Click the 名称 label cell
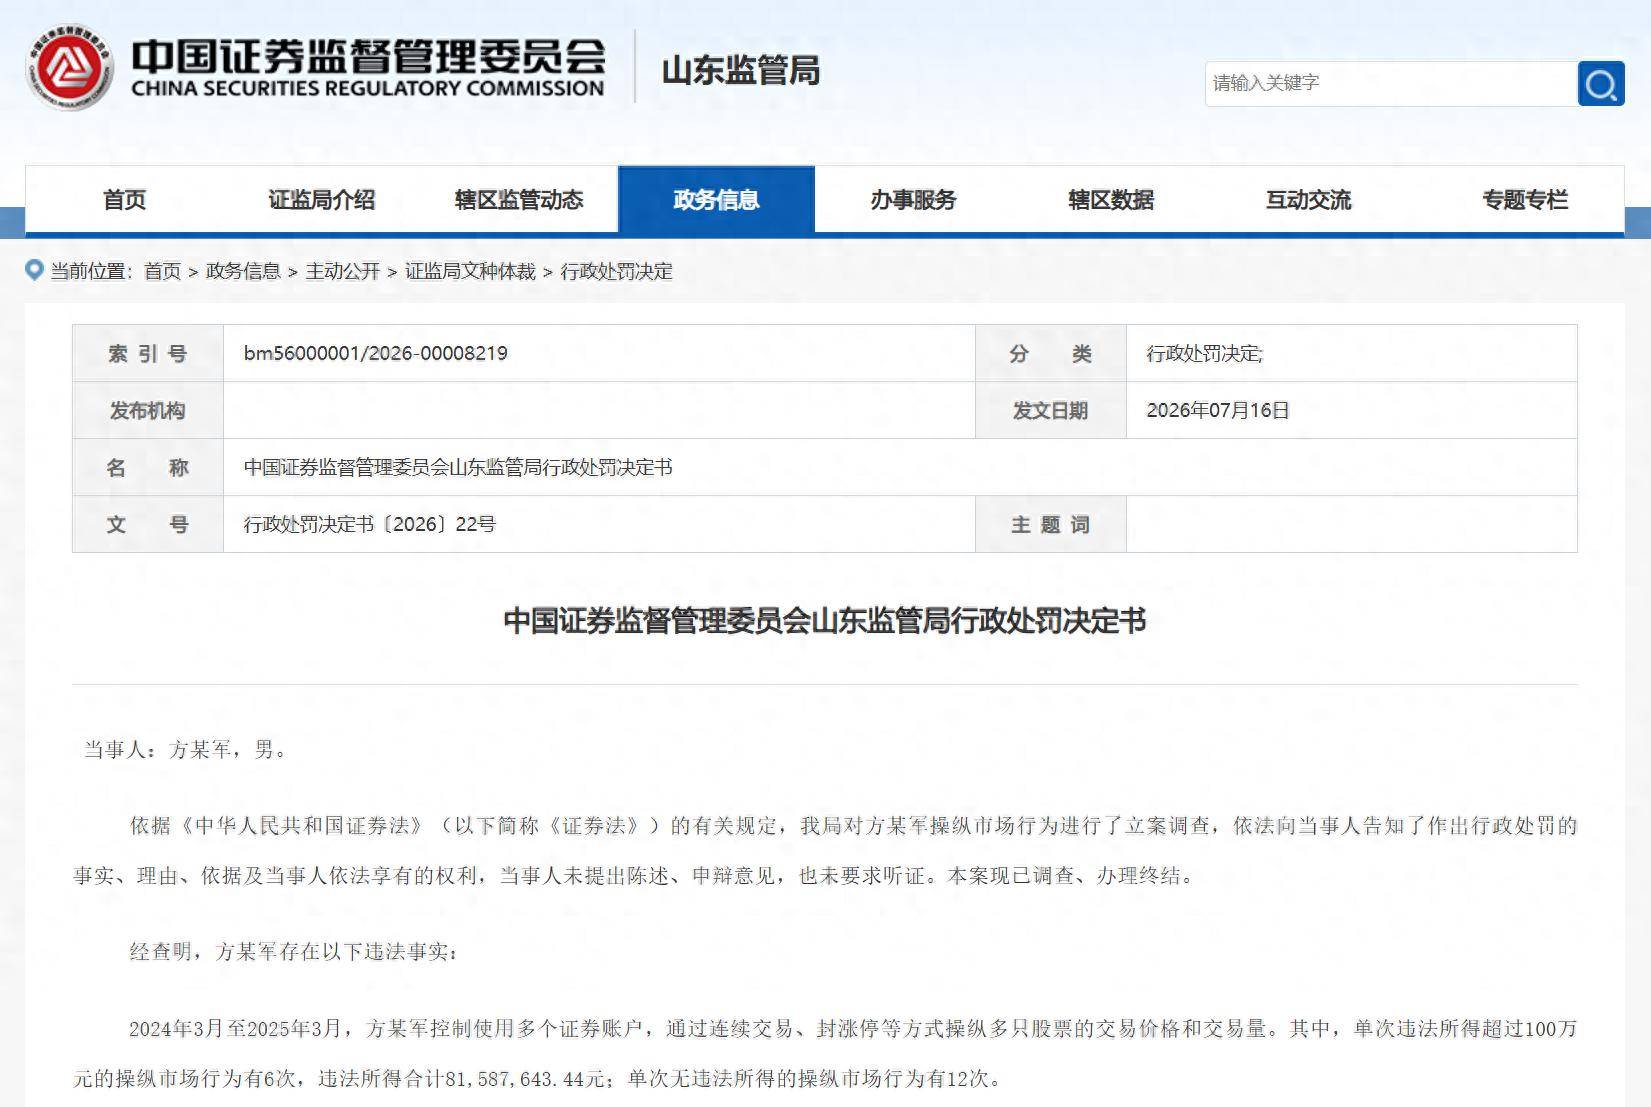This screenshot has height=1107, width=1651. coord(148,467)
